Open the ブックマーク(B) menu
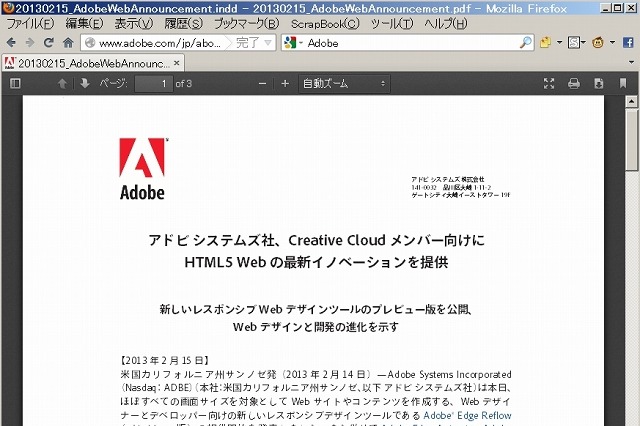Screen dimensions: 640x426 click(x=247, y=24)
